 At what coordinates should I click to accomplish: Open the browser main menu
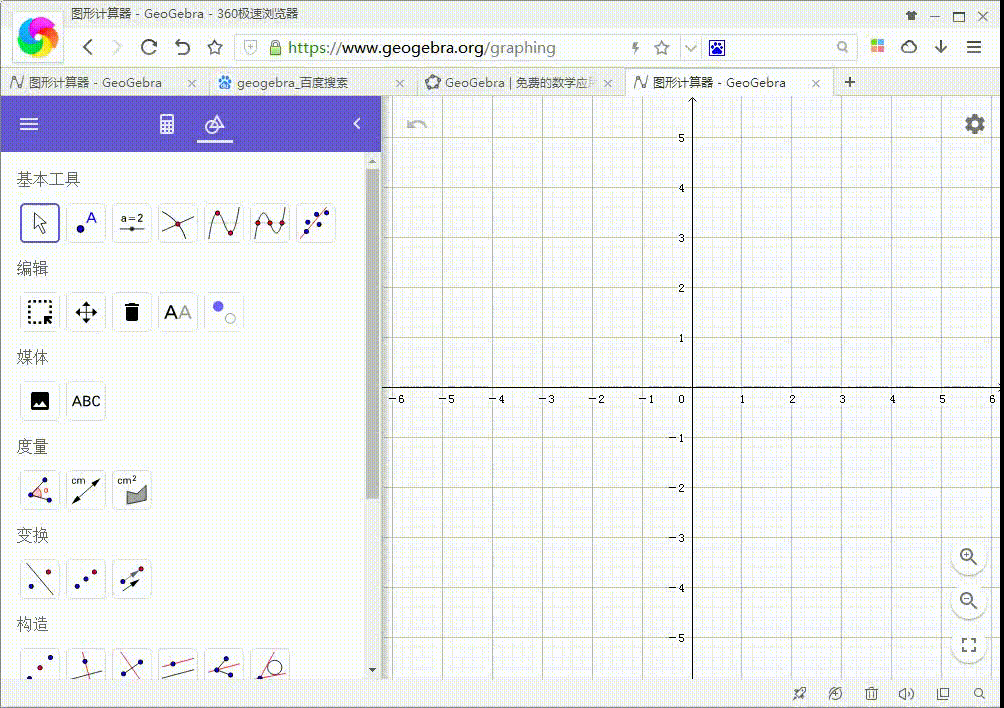coord(974,47)
